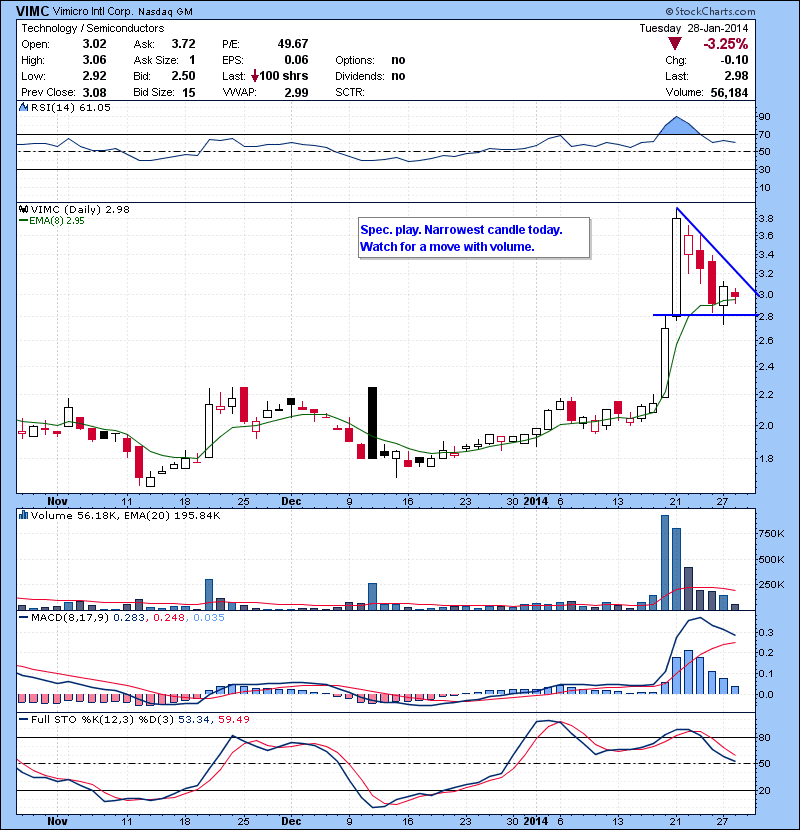Click the date Tuesday 28-Jan-2014

click(x=694, y=28)
